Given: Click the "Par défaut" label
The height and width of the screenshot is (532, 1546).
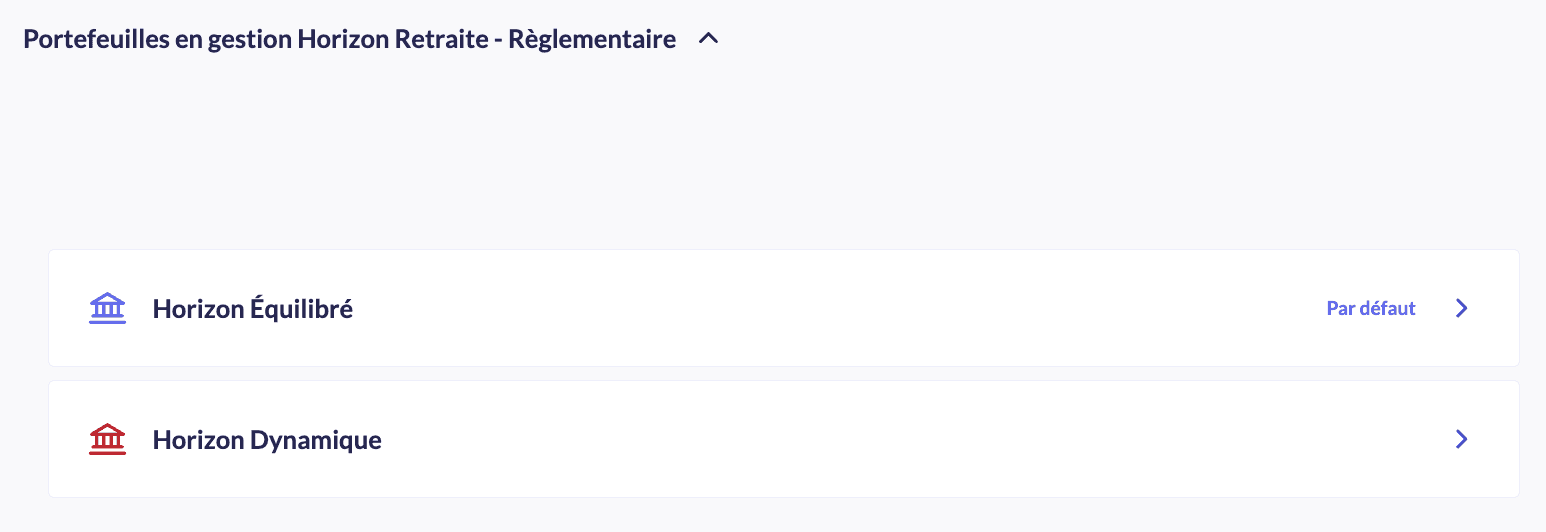Looking at the screenshot, I should pos(1371,308).
